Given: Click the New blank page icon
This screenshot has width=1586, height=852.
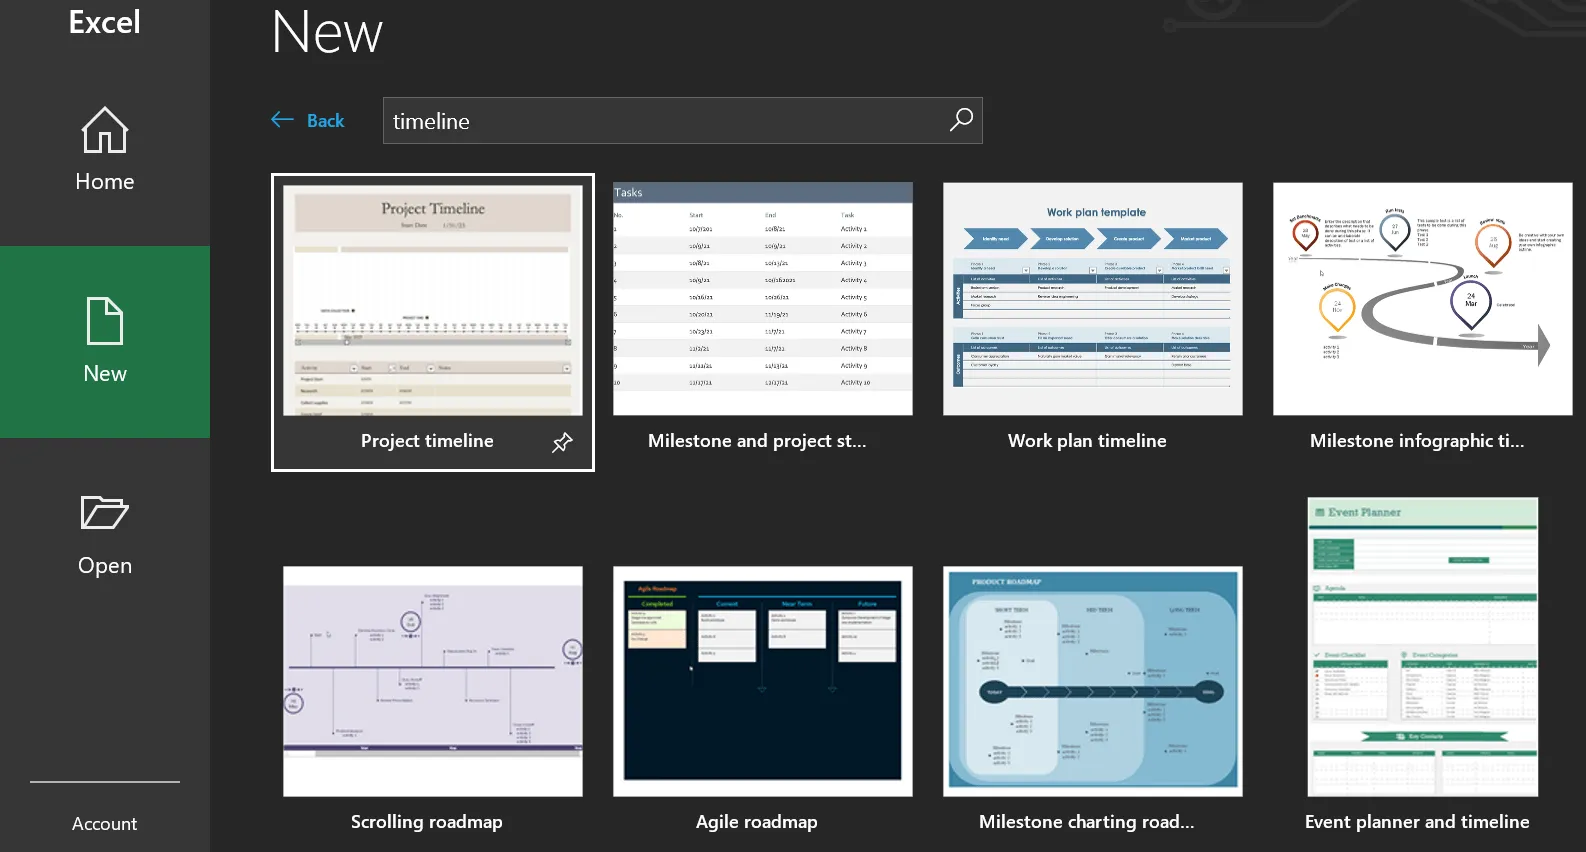Looking at the screenshot, I should point(105,321).
